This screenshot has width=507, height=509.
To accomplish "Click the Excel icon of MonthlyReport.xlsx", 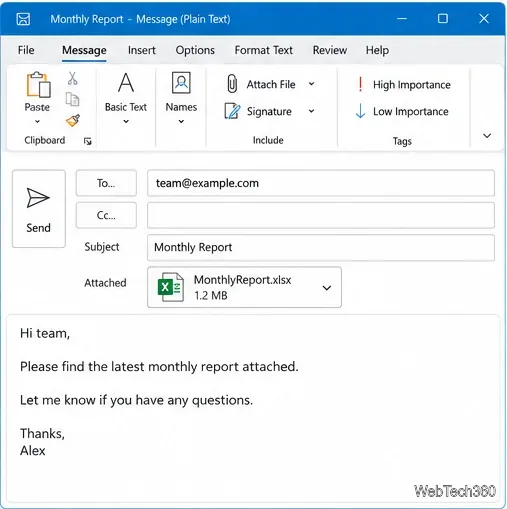I will (171, 287).
